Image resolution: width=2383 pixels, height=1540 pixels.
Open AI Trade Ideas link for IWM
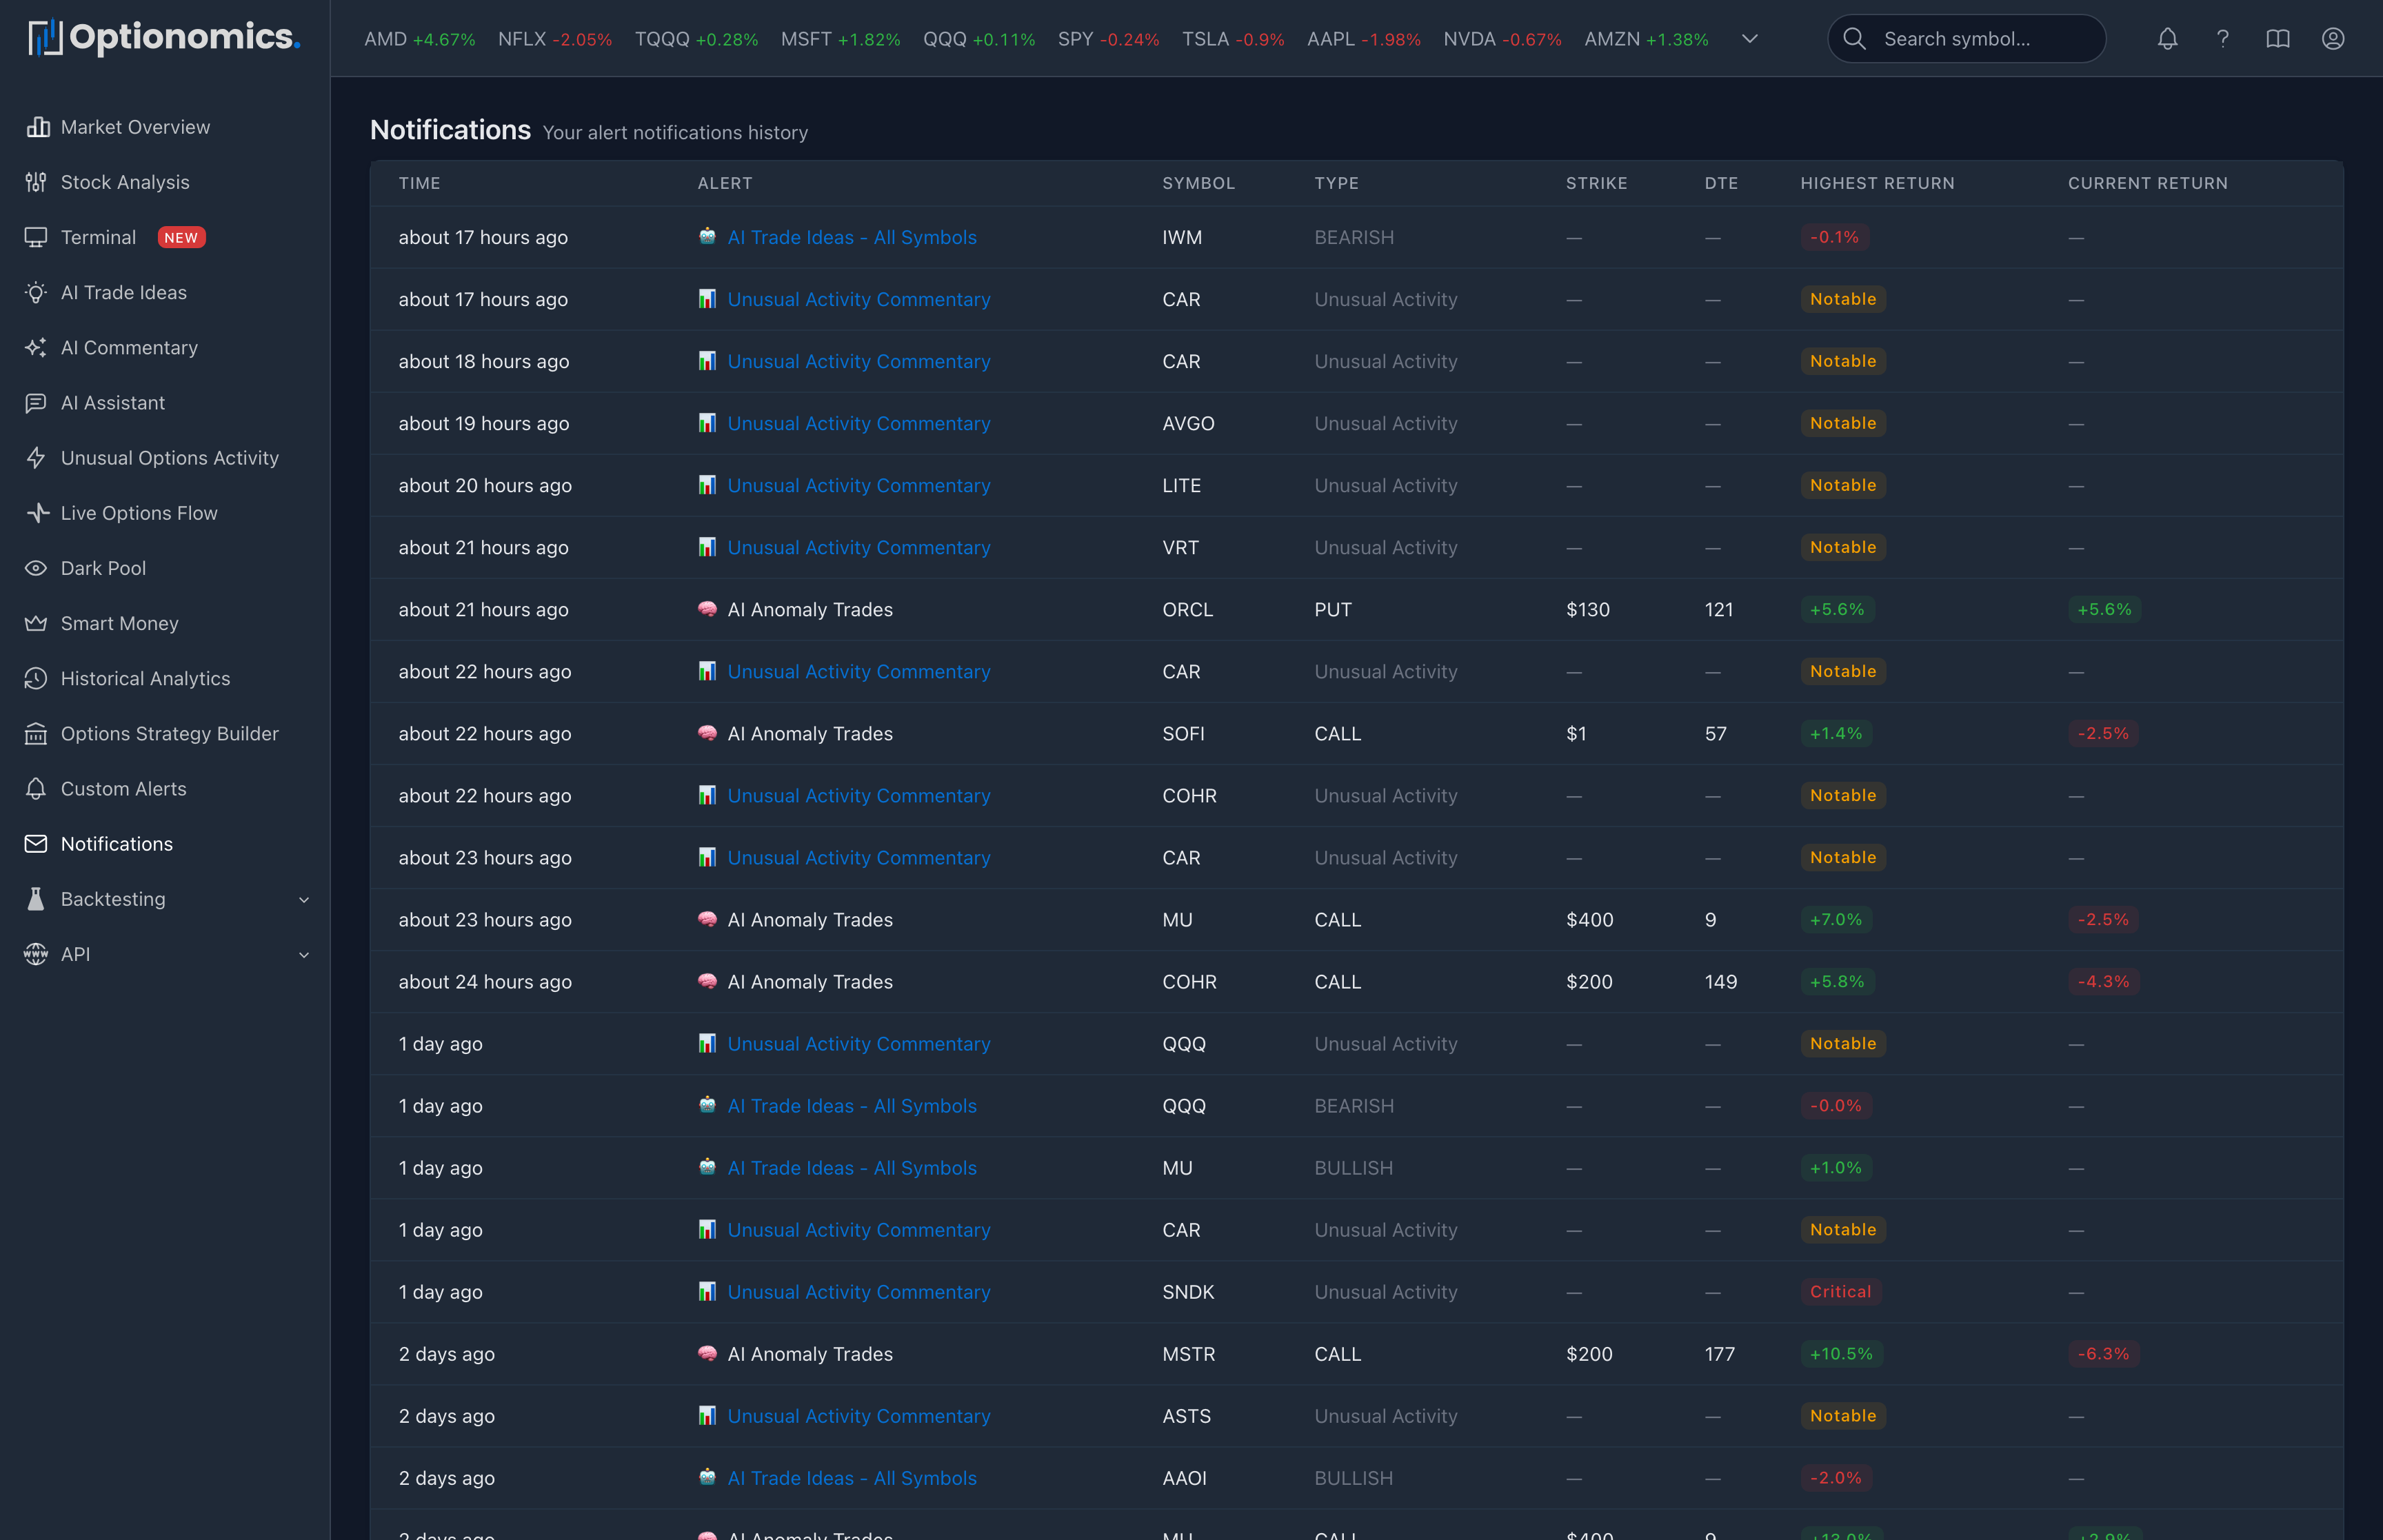click(x=852, y=237)
